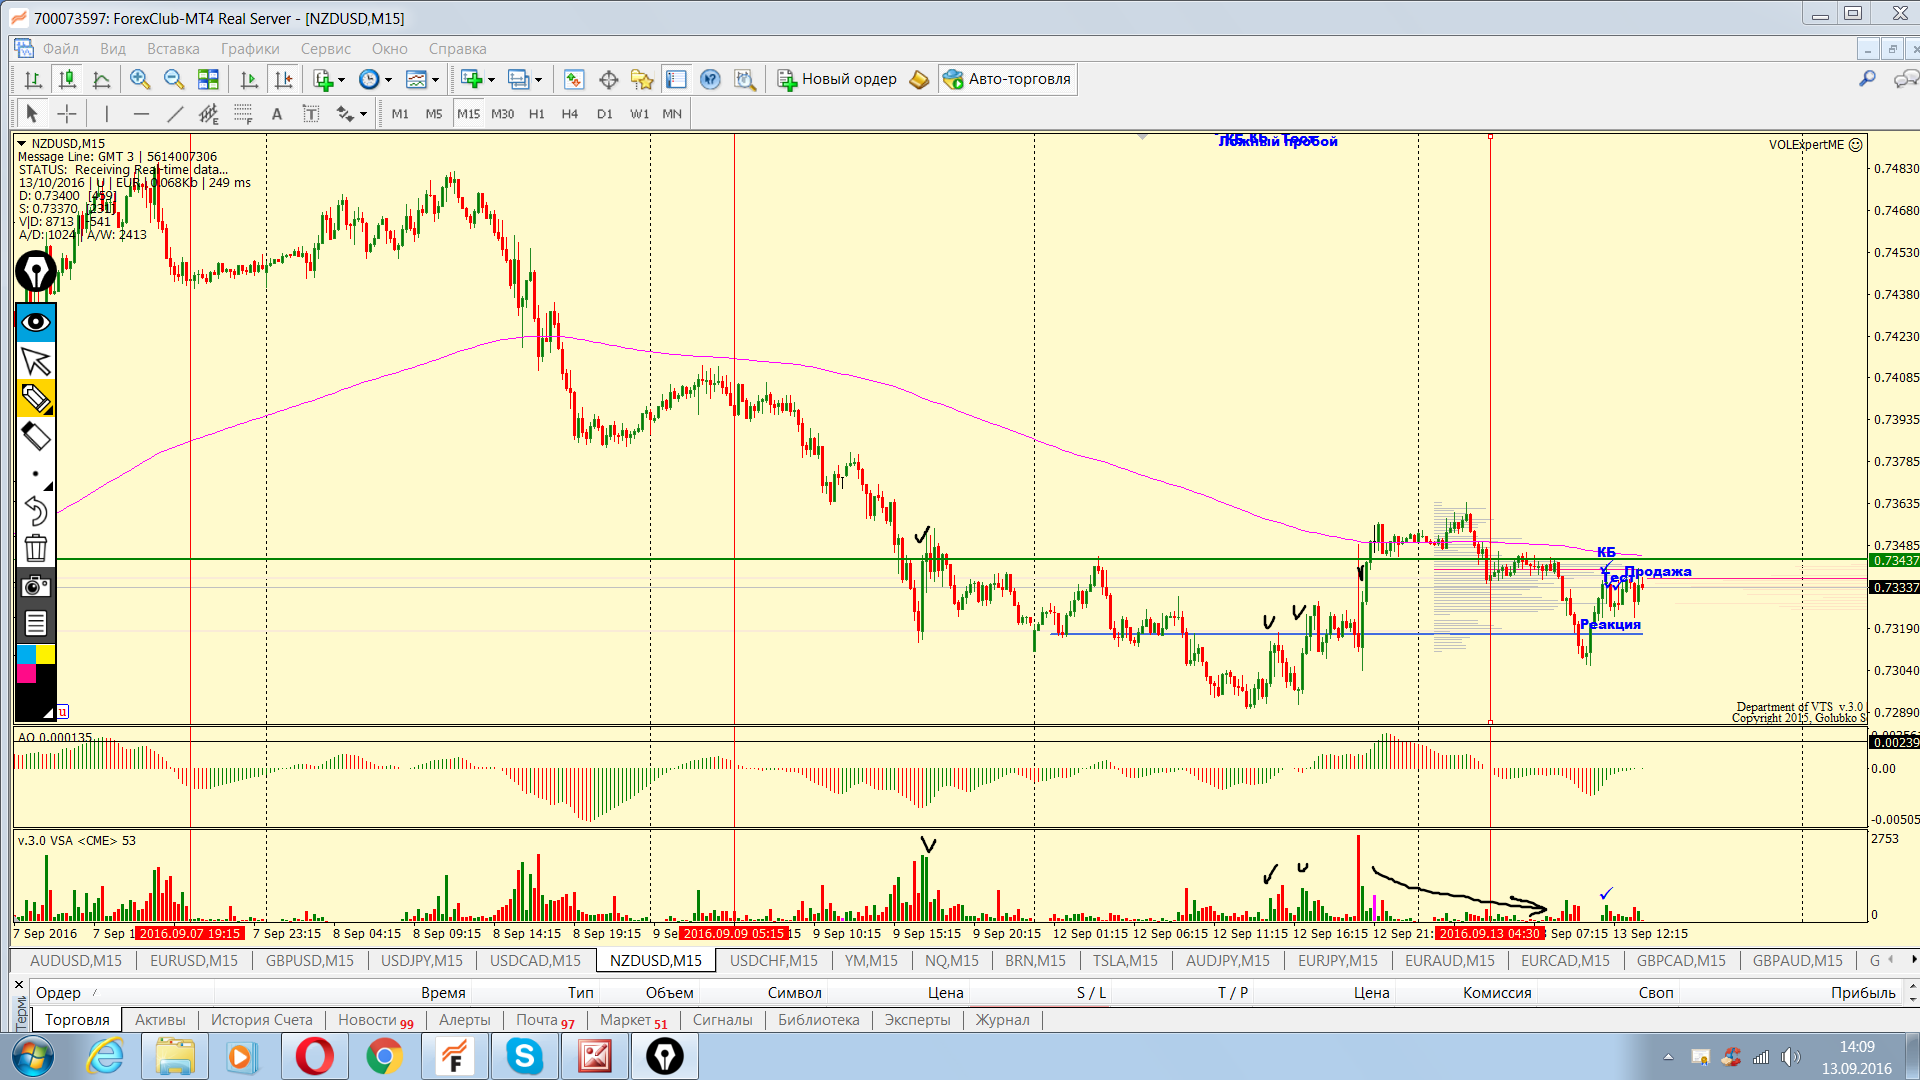This screenshot has height=1080, width=1920.
Task: Open the История Счета terminal tab
Action: click(x=261, y=1020)
